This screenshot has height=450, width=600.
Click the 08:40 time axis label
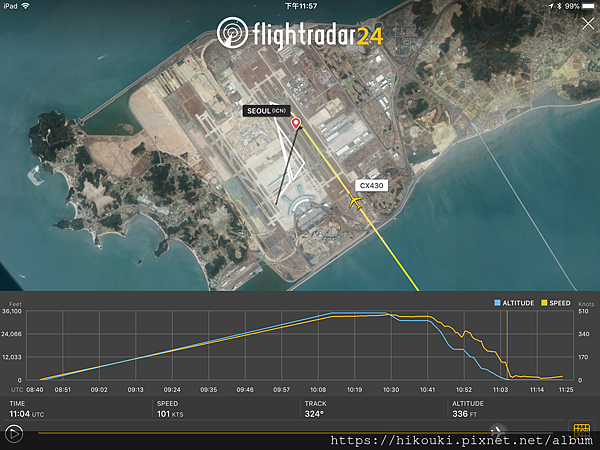point(35,390)
